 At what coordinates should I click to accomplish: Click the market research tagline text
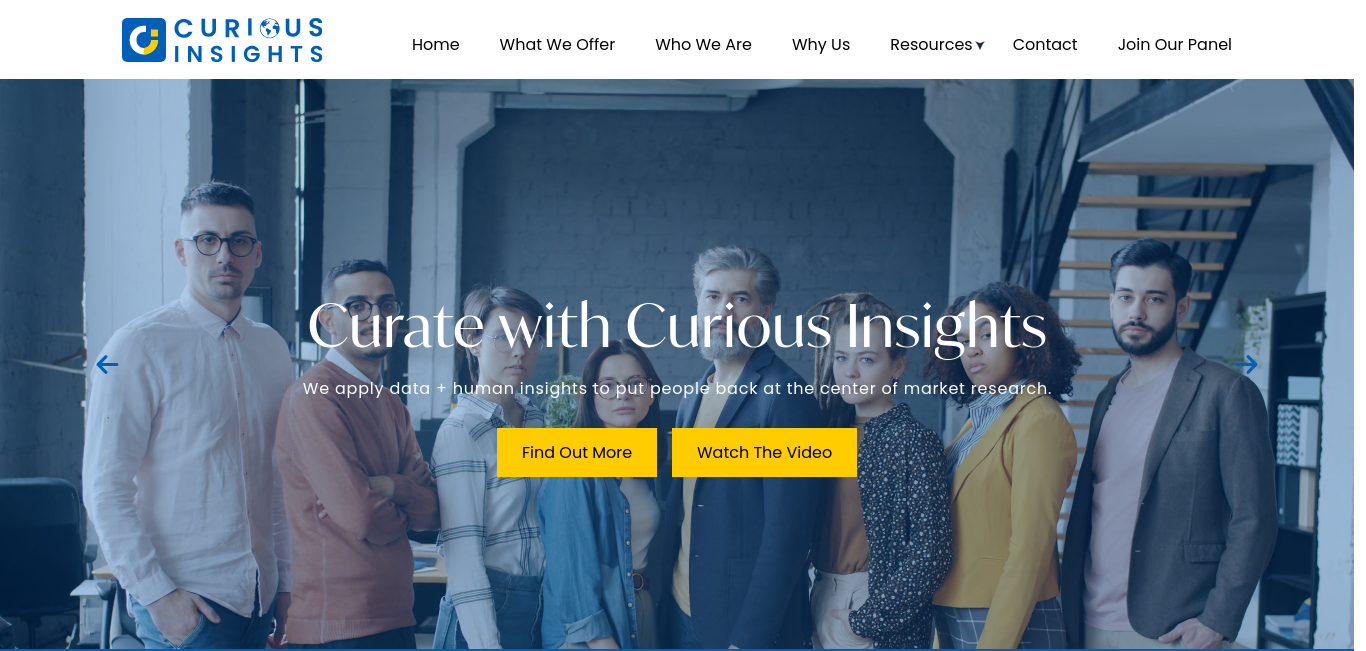coord(677,388)
